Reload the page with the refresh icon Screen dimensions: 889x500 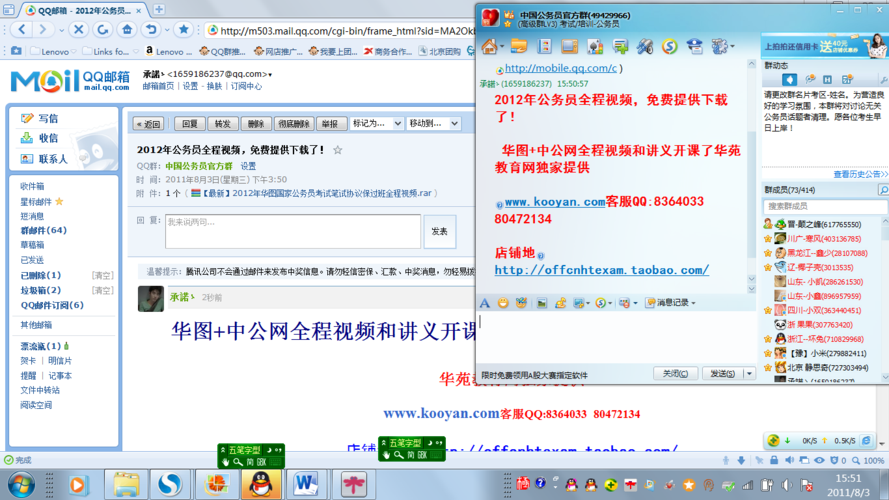(x=103, y=29)
